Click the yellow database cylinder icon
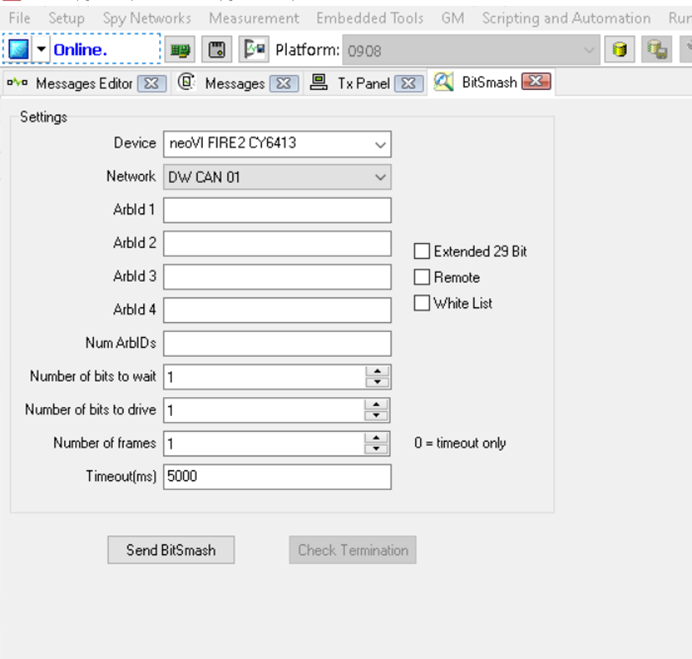The image size is (692, 659). pos(620,49)
